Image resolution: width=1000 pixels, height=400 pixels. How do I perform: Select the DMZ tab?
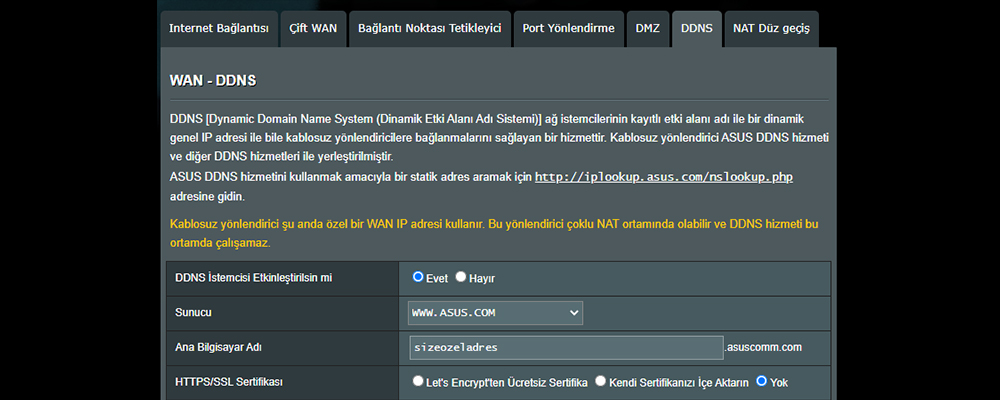(x=648, y=29)
